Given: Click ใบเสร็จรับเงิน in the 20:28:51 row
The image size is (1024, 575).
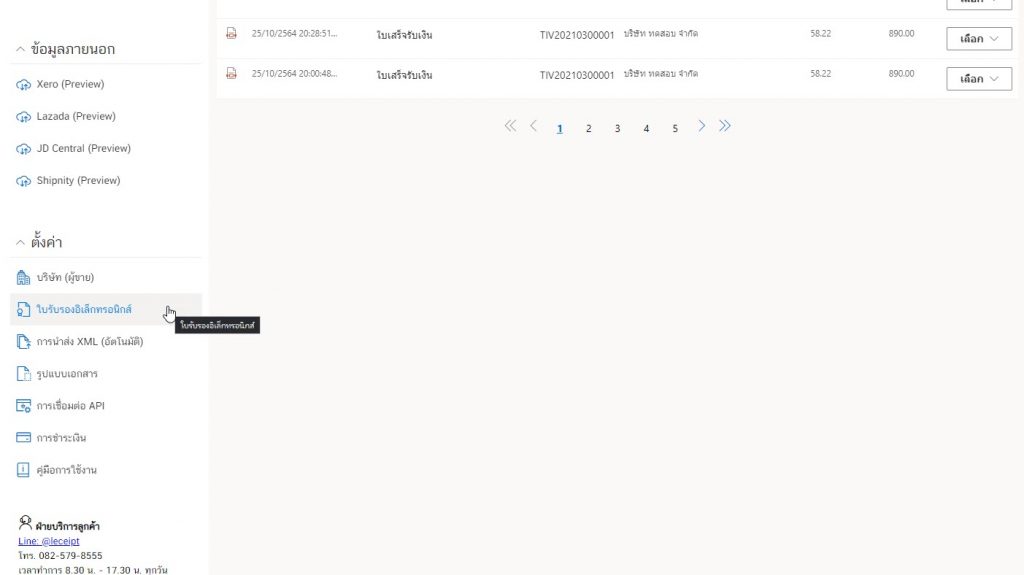Looking at the screenshot, I should 404,35.
